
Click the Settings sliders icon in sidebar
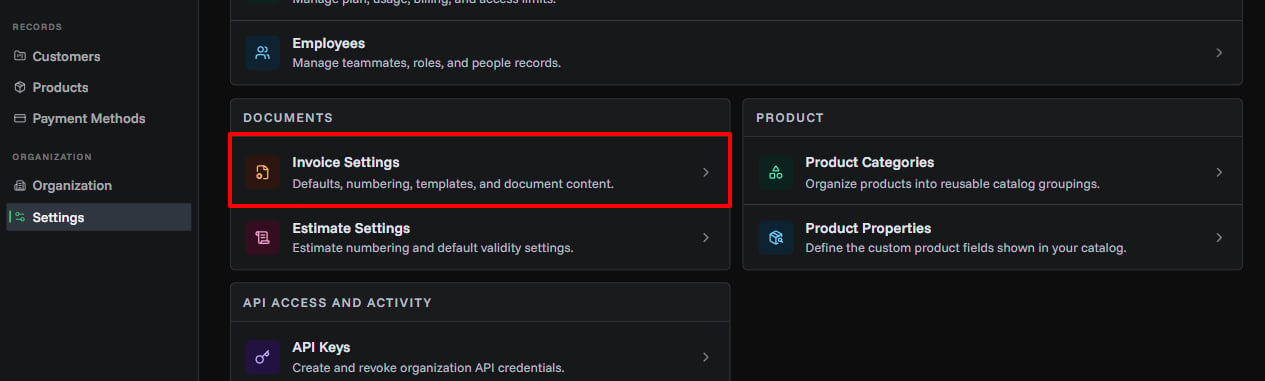pyautogui.click(x=20, y=217)
